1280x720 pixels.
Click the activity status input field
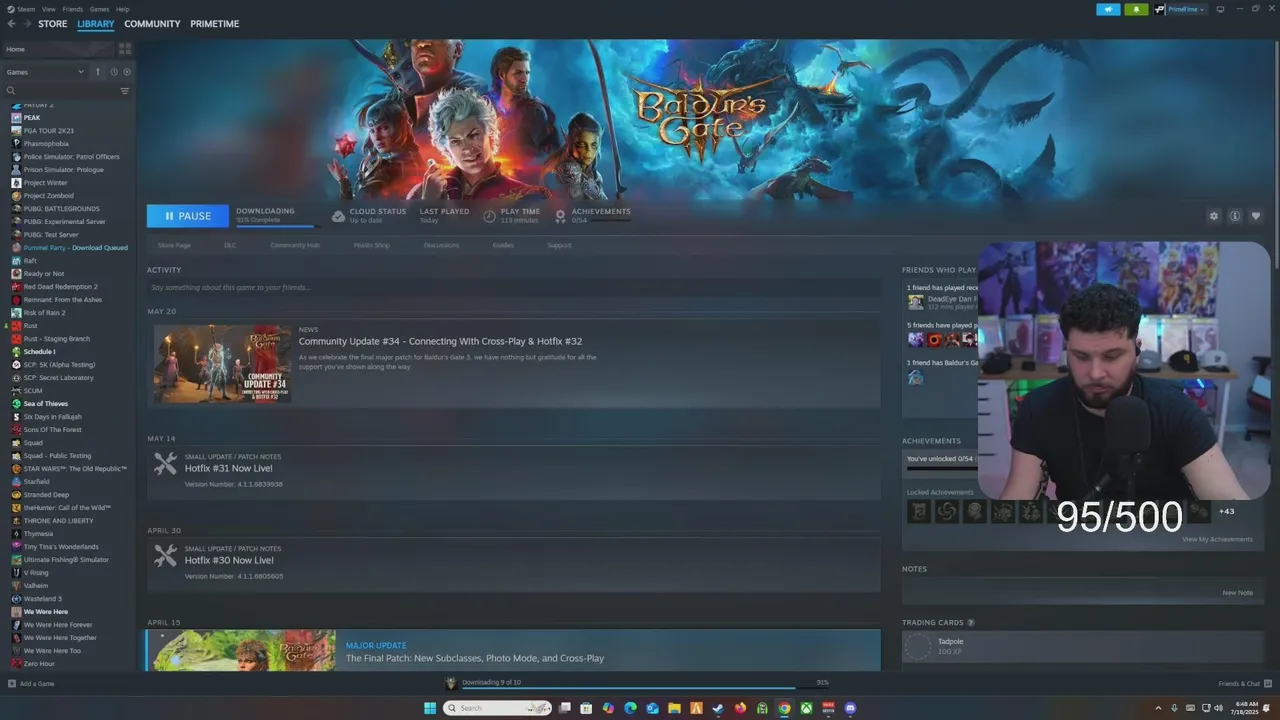point(514,287)
